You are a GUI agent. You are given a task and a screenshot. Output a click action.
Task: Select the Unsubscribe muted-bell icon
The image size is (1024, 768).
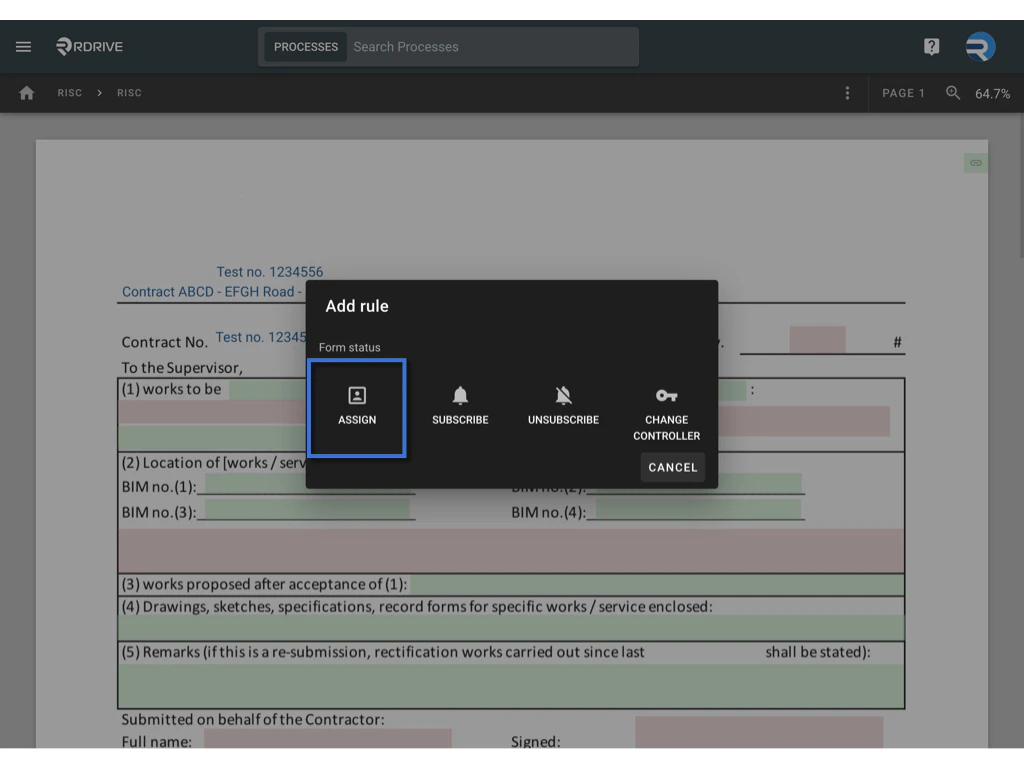pyautogui.click(x=563, y=403)
